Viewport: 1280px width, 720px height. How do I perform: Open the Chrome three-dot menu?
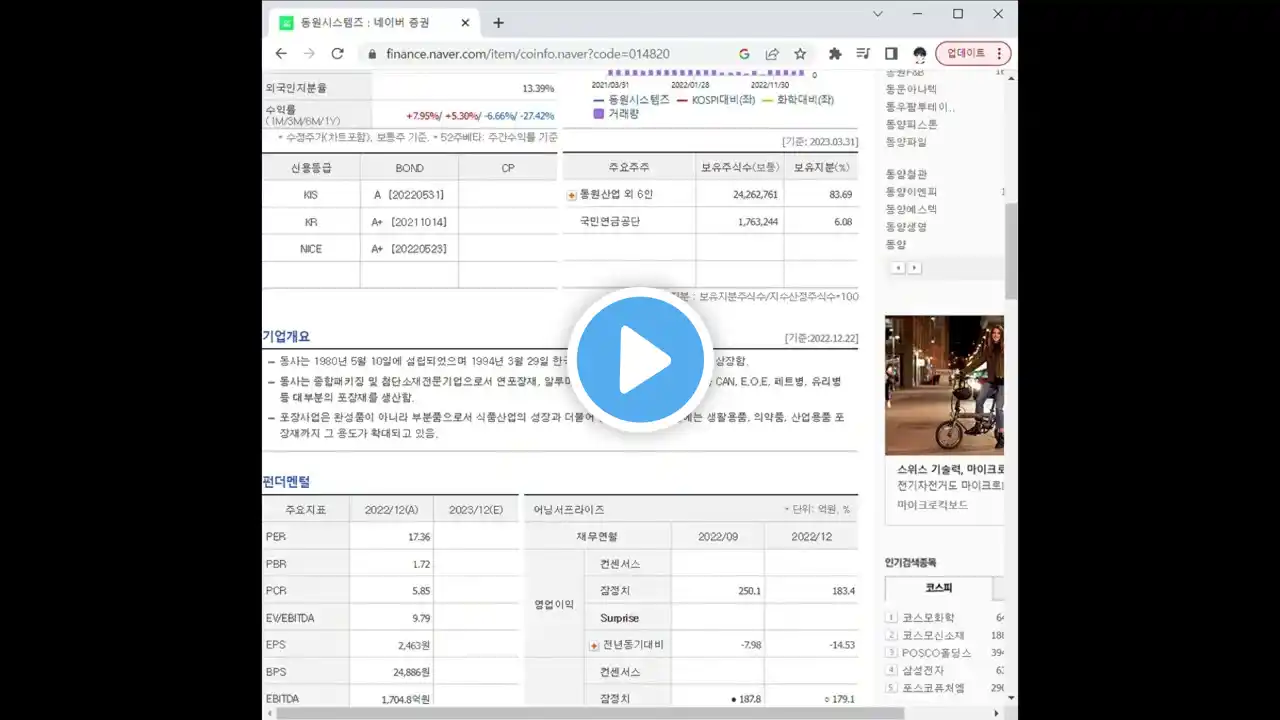[999, 54]
